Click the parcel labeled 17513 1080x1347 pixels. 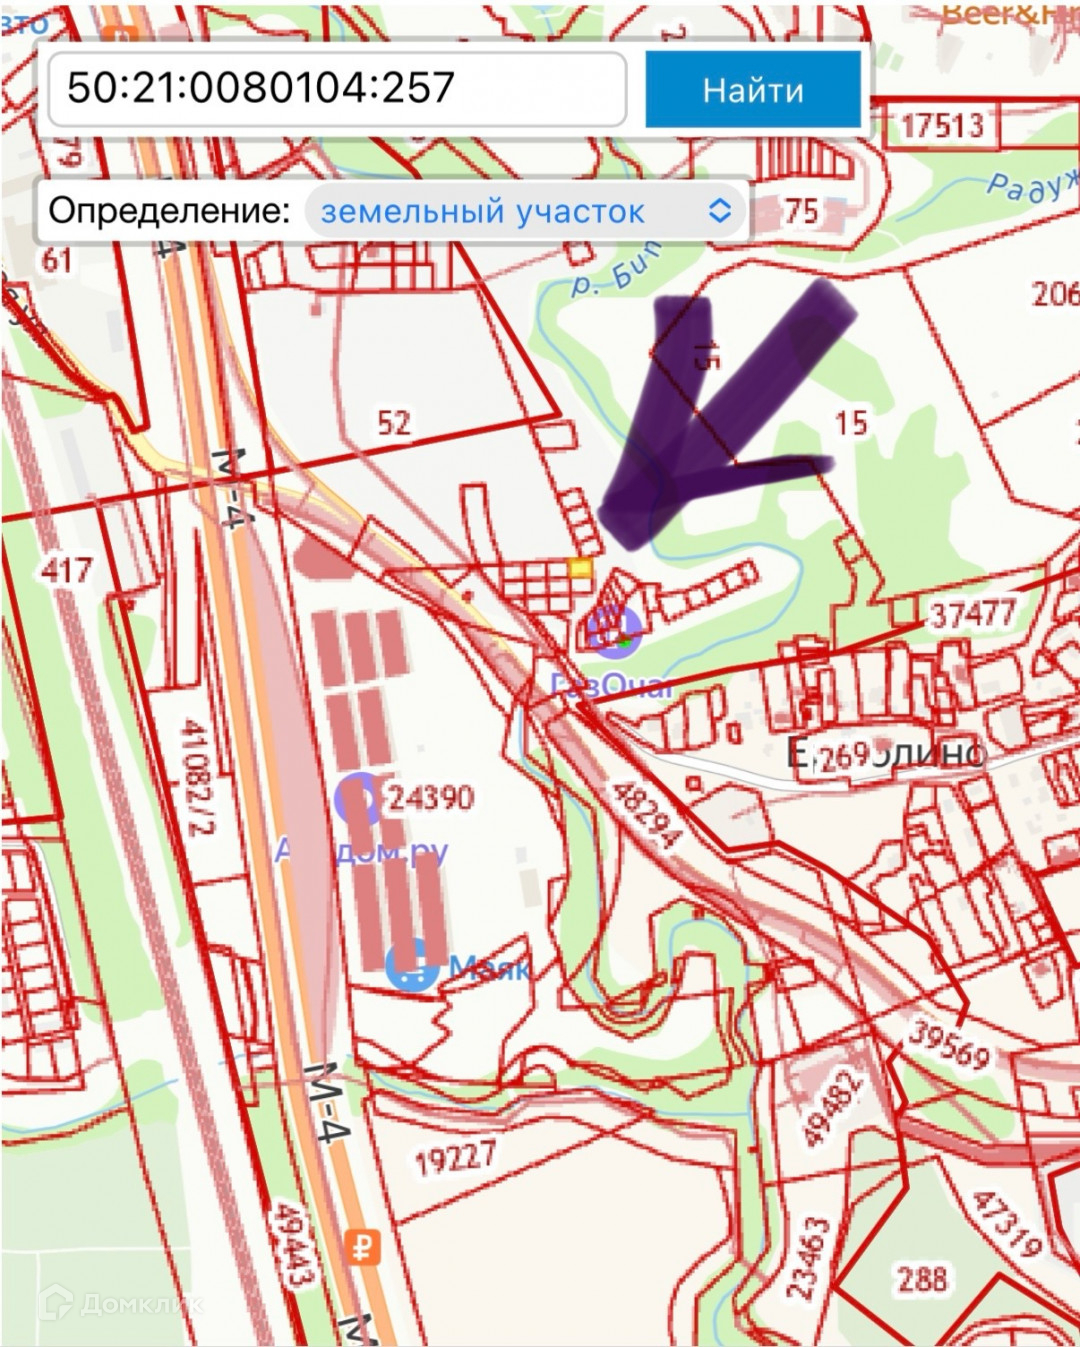(x=942, y=125)
